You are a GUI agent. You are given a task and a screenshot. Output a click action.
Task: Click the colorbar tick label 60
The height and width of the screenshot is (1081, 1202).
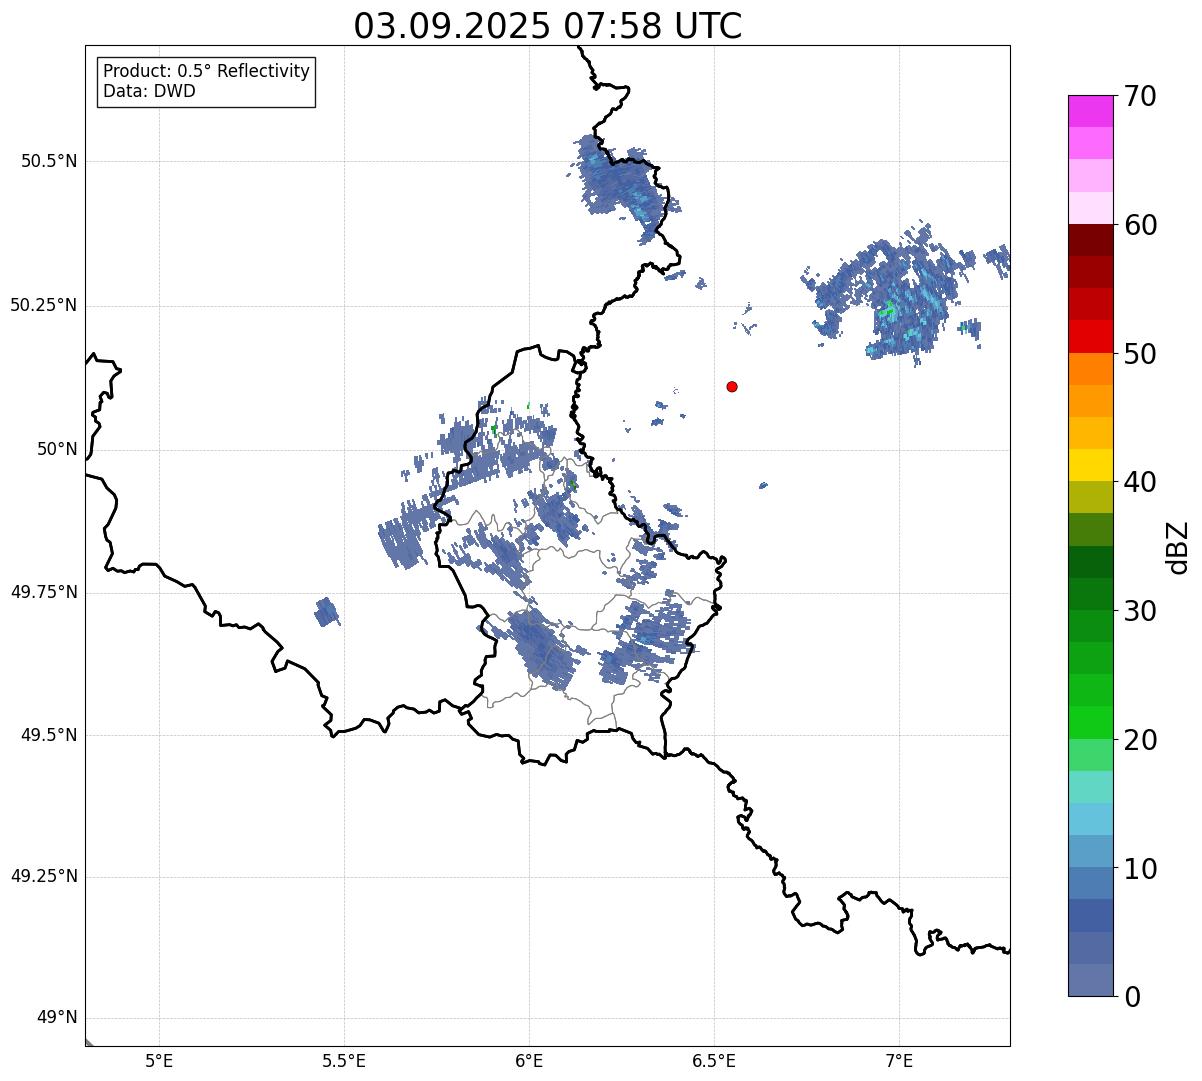(x=1139, y=225)
